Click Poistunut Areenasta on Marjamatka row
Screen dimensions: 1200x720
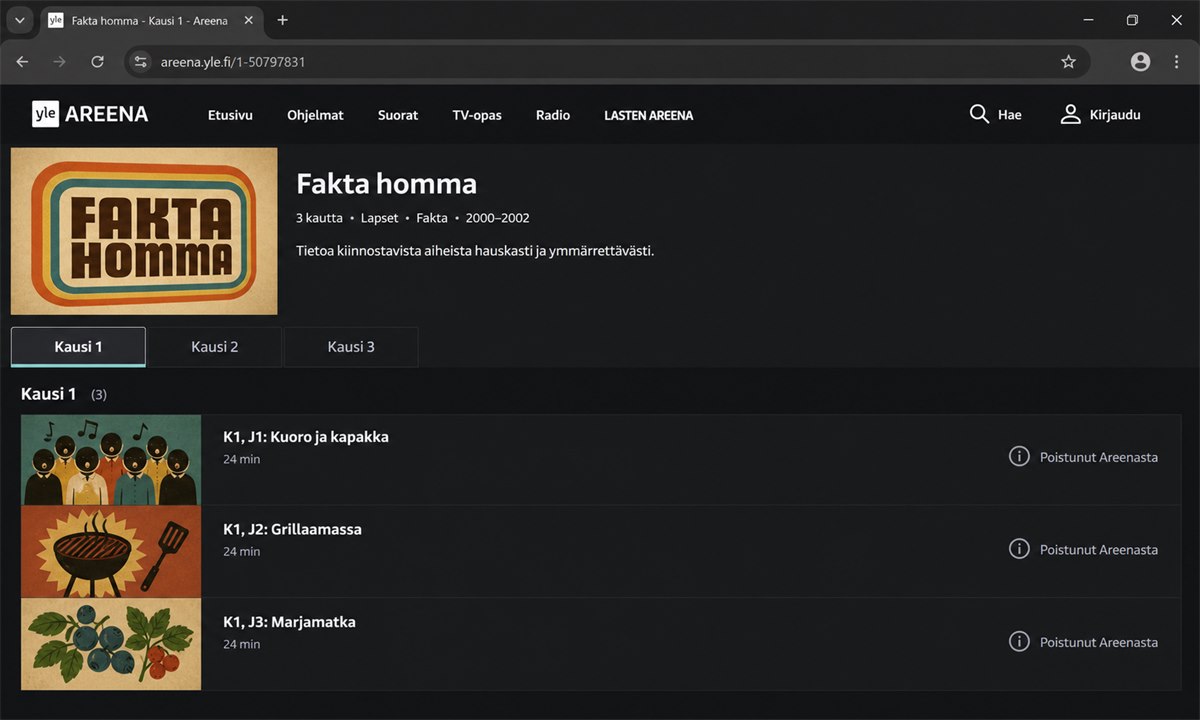coord(1099,642)
